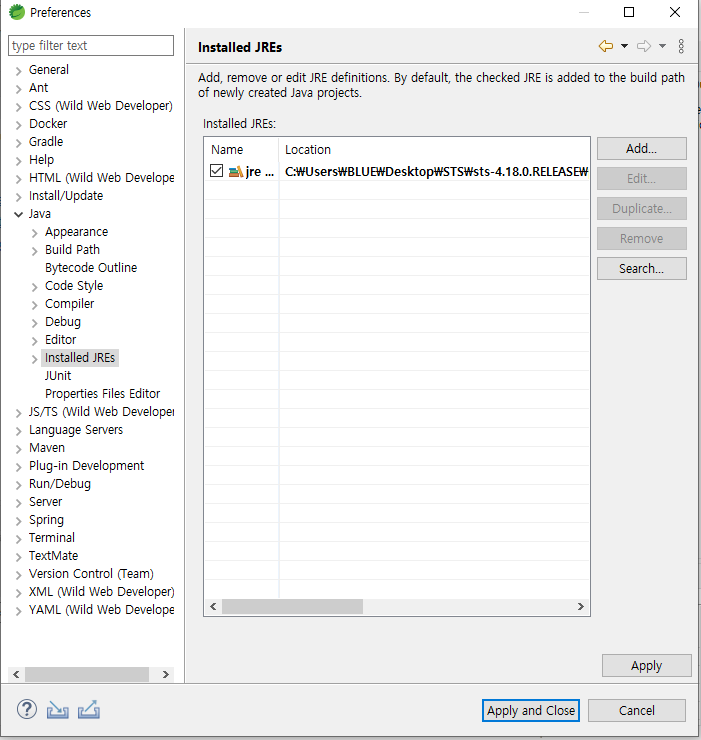Click the Apply button

click(646, 665)
